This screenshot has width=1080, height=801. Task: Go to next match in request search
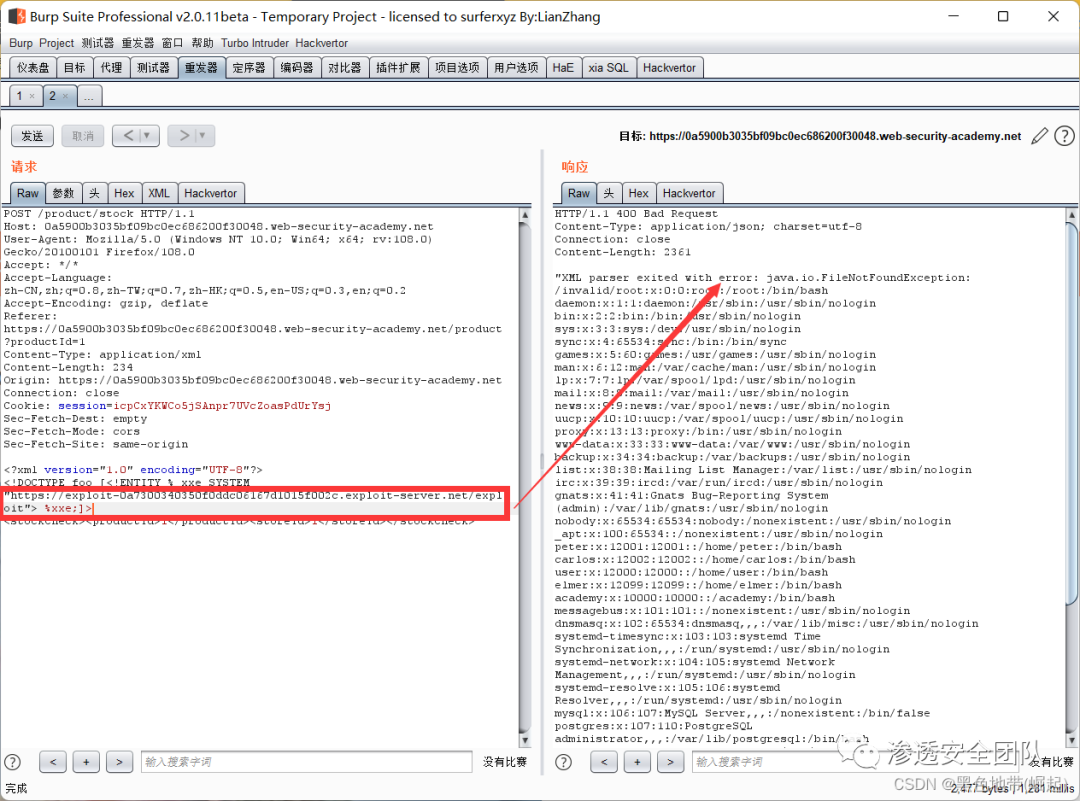point(119,762)
